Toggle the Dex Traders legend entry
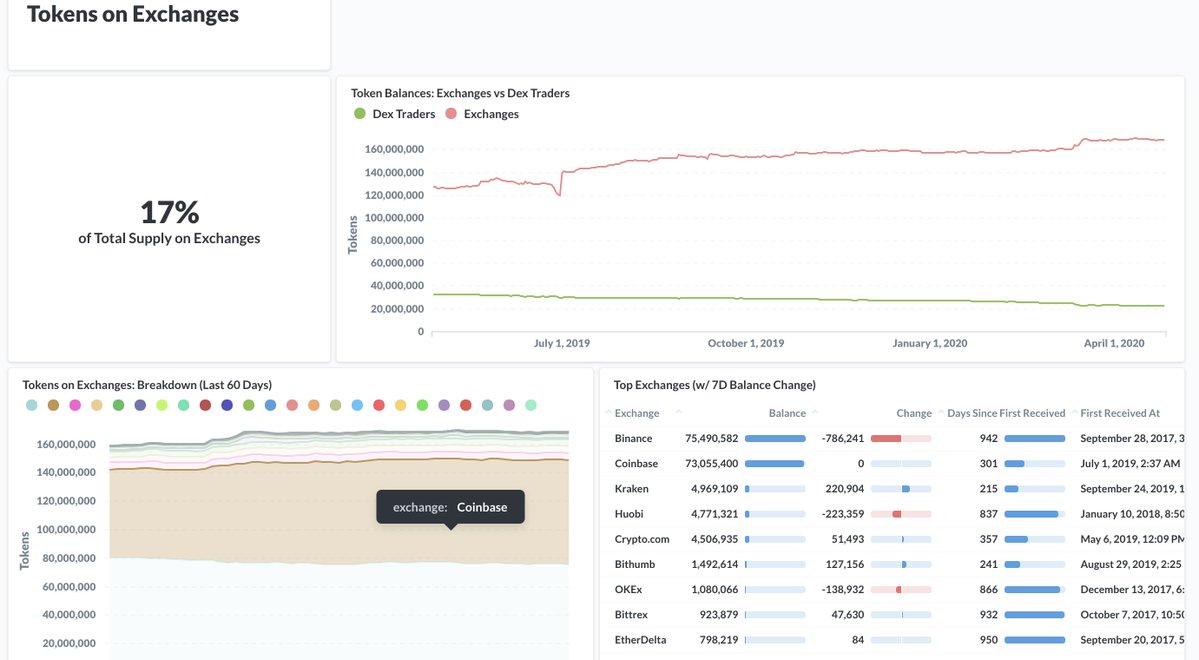The width and height of the screenshot is (1199, 660). (x=395, y=114)
